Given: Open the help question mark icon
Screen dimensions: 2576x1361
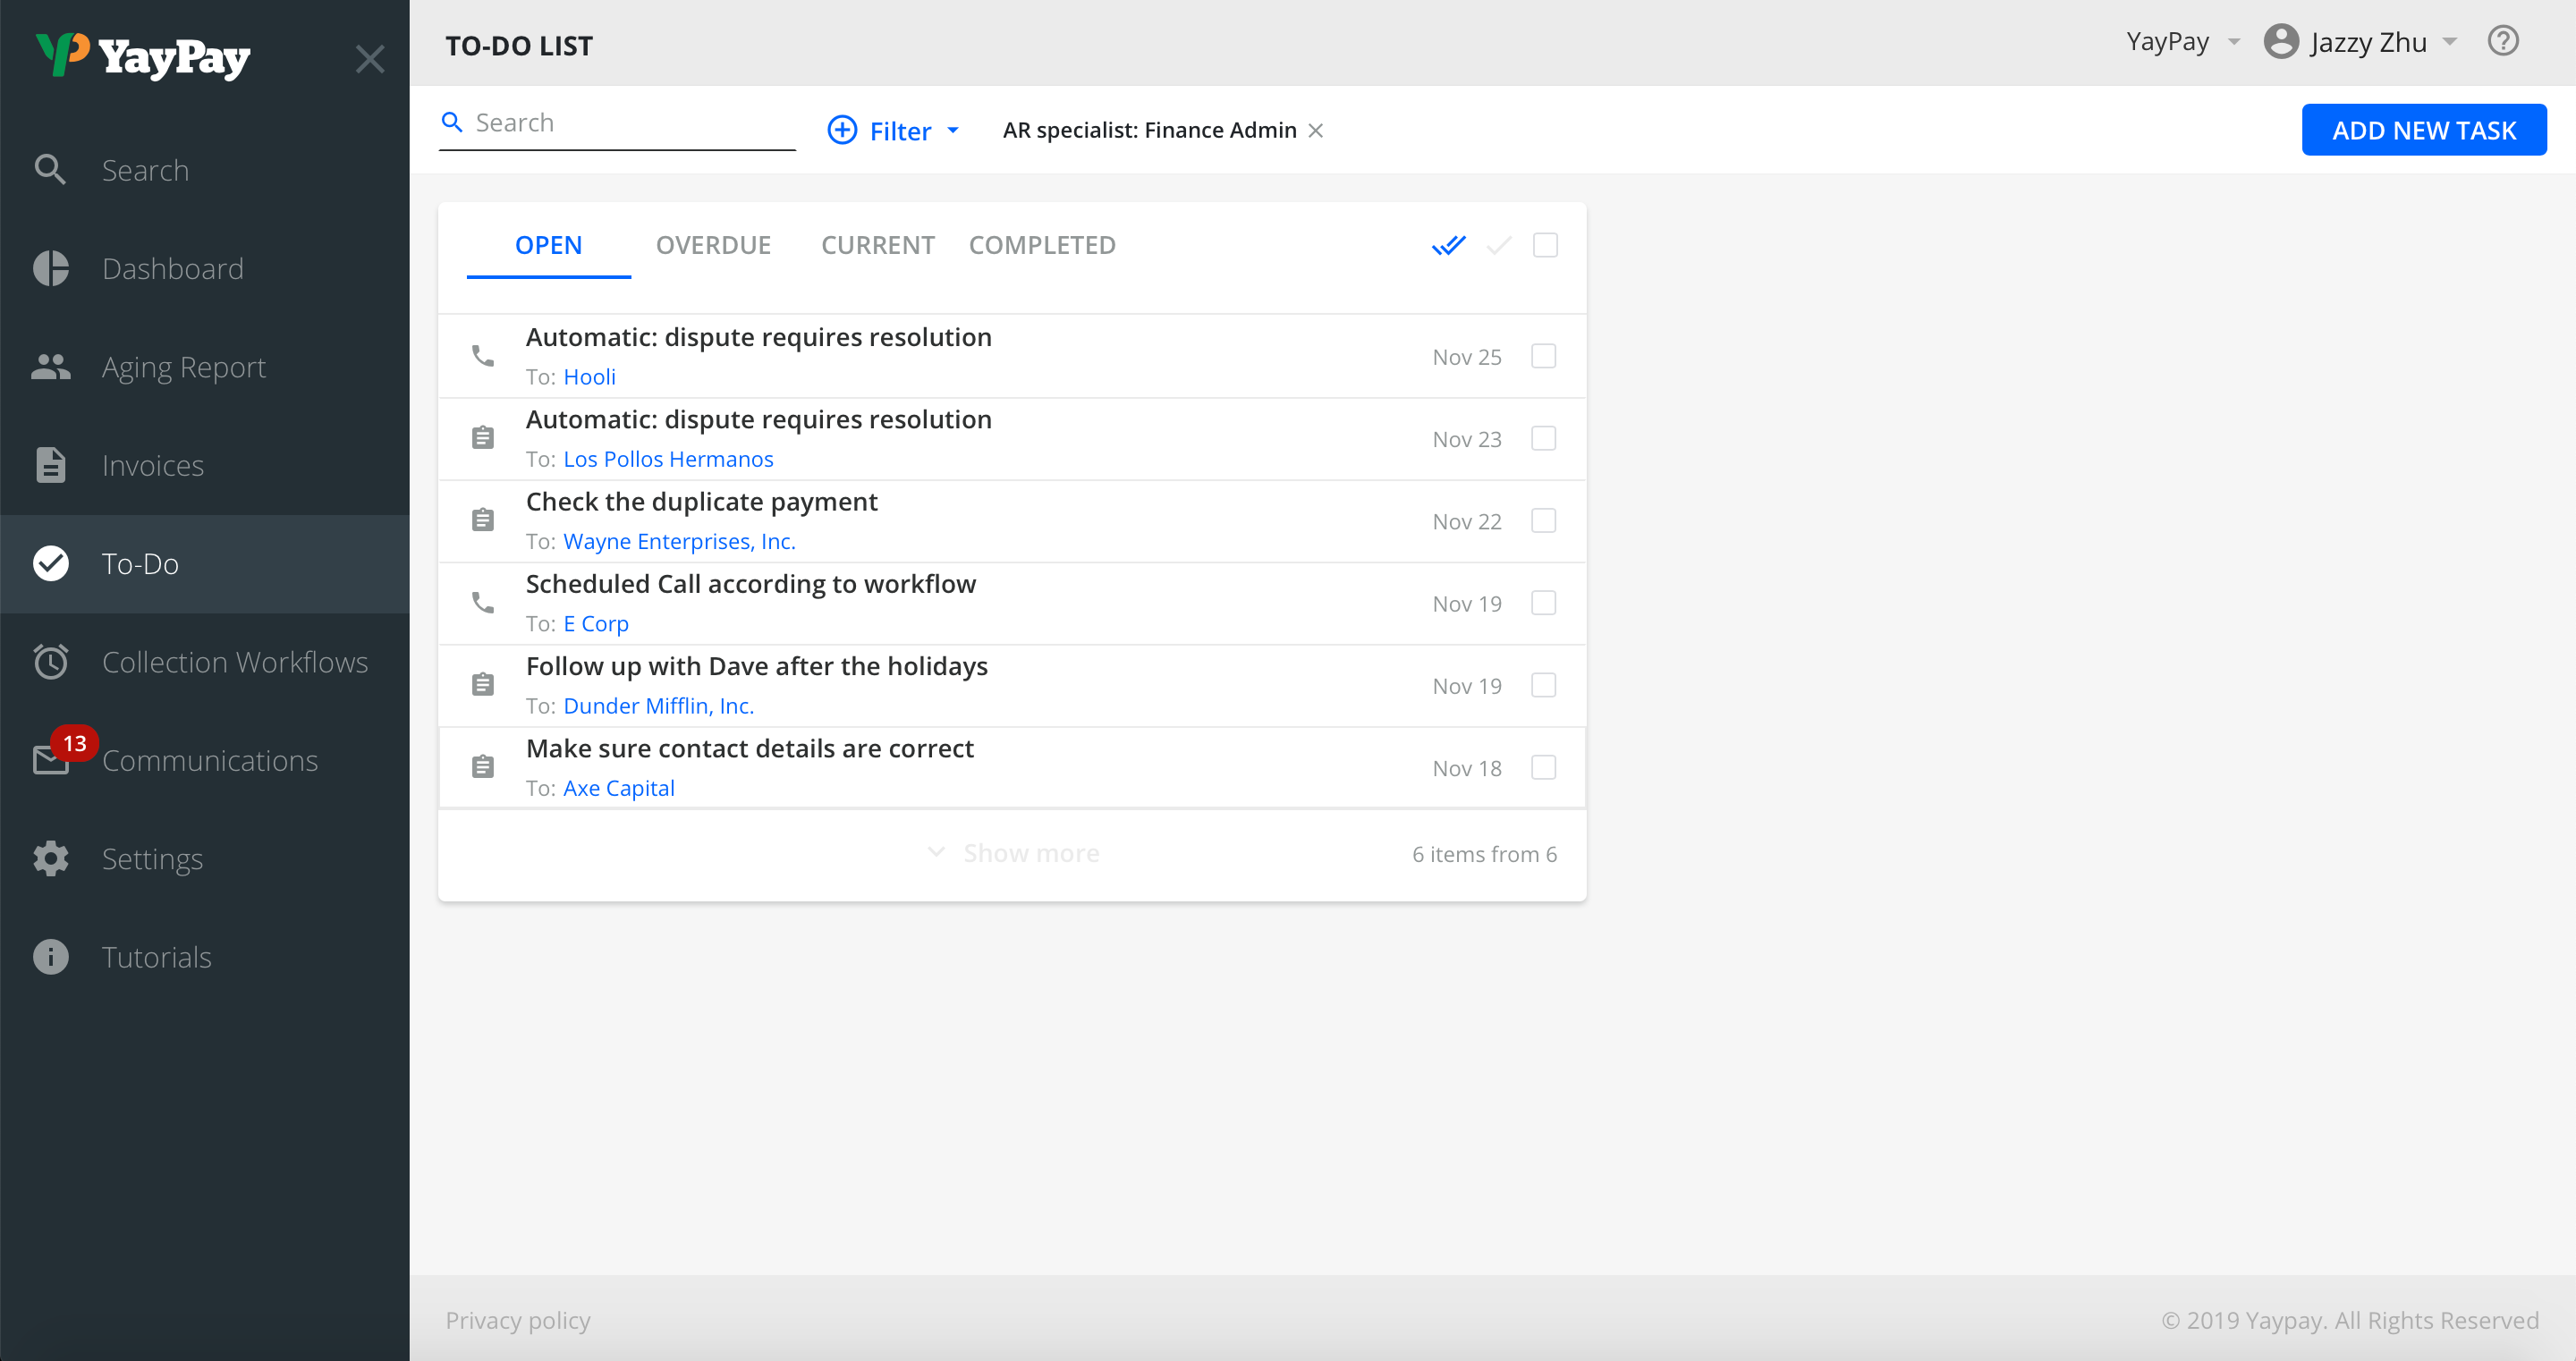Looking at the screenshot, I should [x=2503, y=41].
